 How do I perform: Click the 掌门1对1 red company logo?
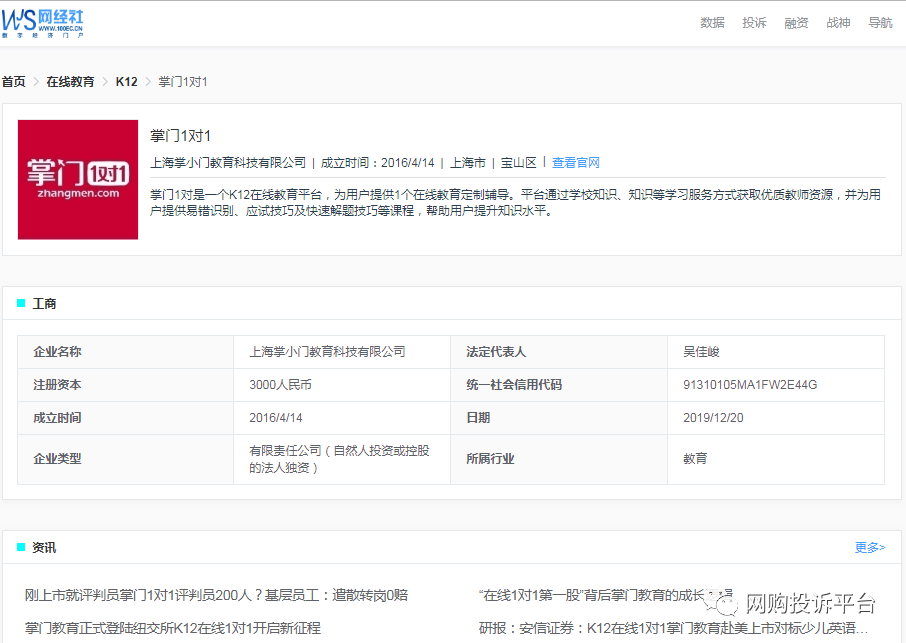(x=78, y=180)
